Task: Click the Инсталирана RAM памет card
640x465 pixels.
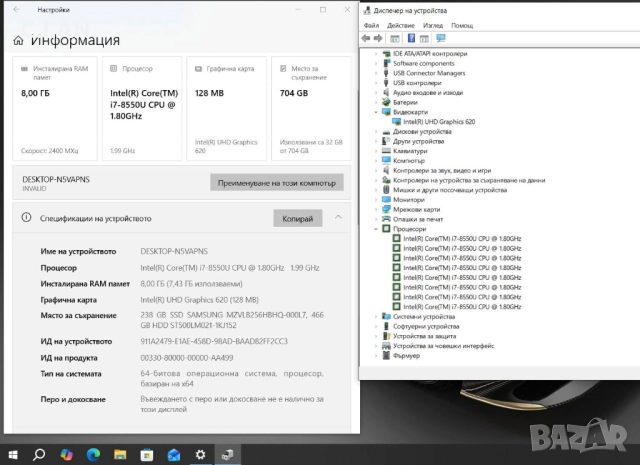Action: 55,109
